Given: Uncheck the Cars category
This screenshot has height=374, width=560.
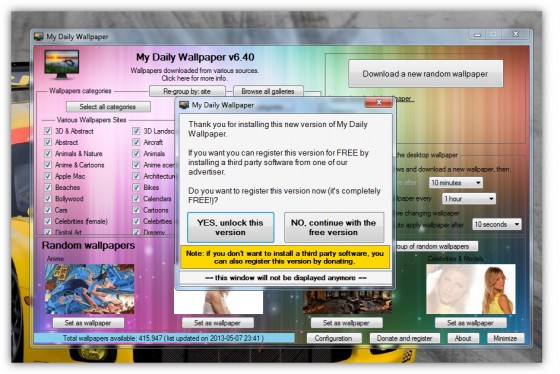Looking at the screenshot, I should pyautogui.click(x=48, y=210).
